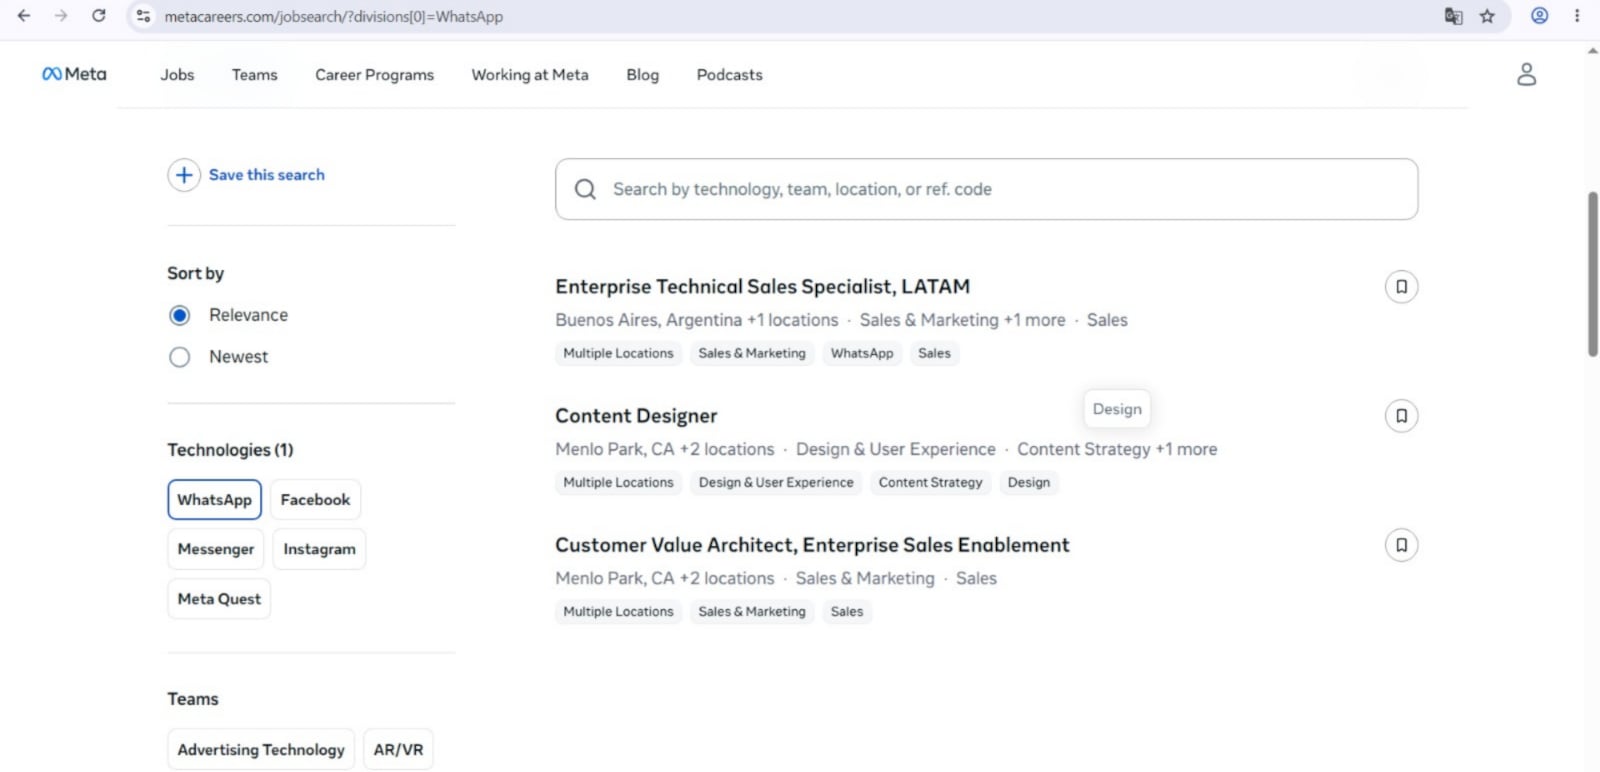This screenshot has height=772, width=1600.
Task: Click the Meta logo
Action: (74, 74)
